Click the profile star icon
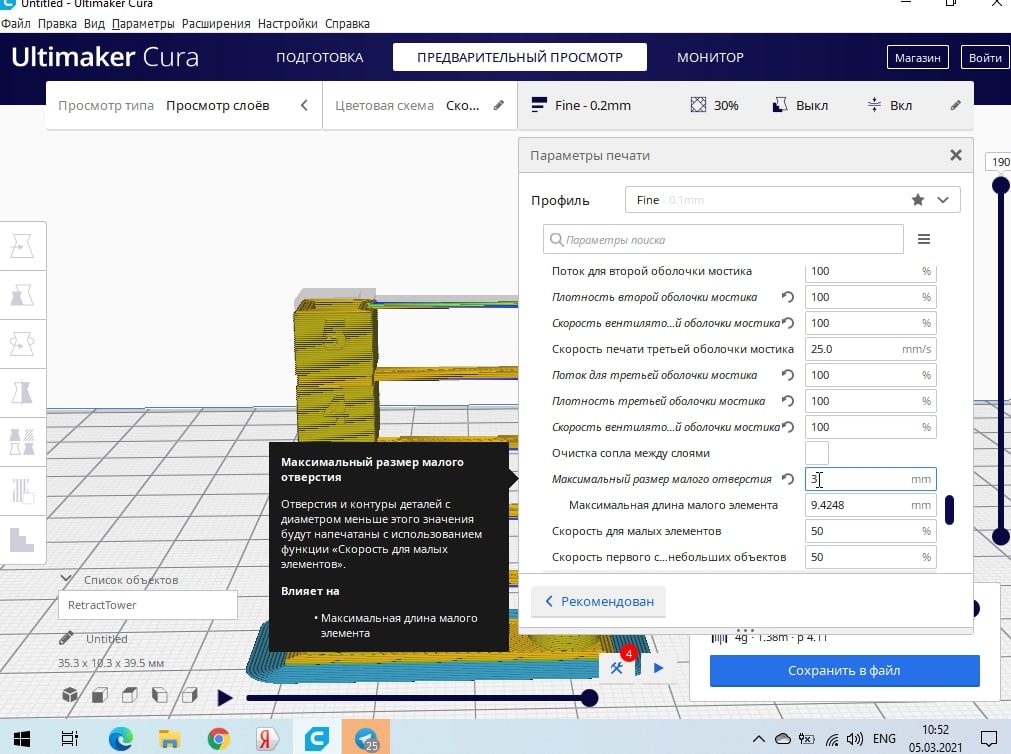This screenshot has width=1011, height=754. 918,200
